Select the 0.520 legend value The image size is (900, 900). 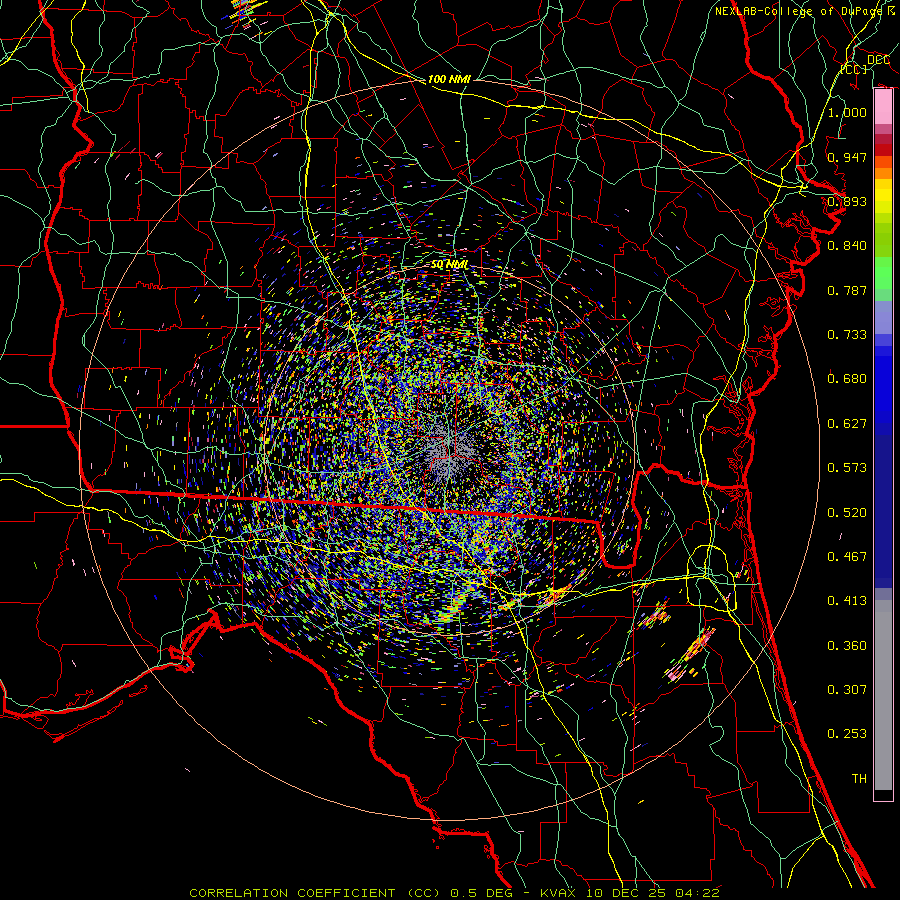pos(847,513)
